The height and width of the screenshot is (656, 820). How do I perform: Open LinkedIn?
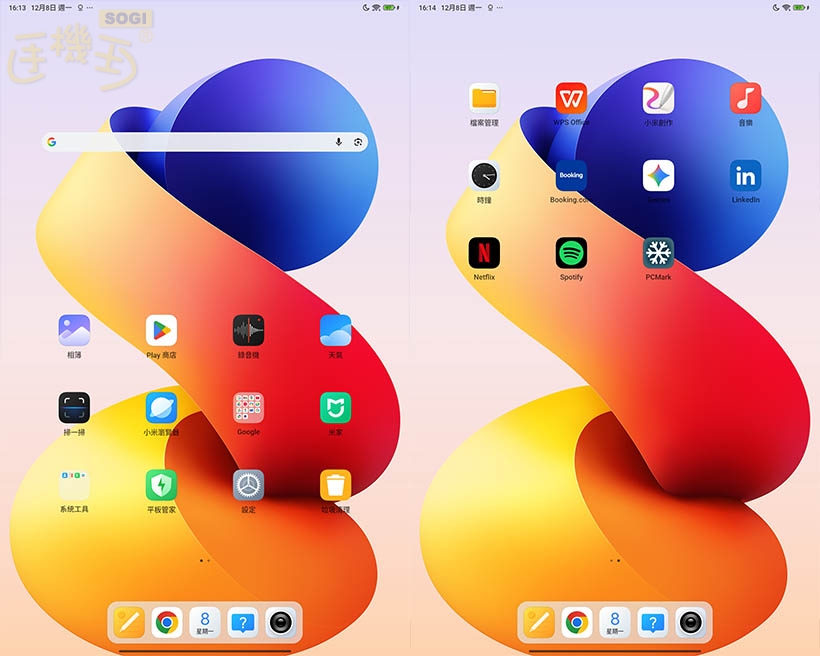[x=744, y=173]
